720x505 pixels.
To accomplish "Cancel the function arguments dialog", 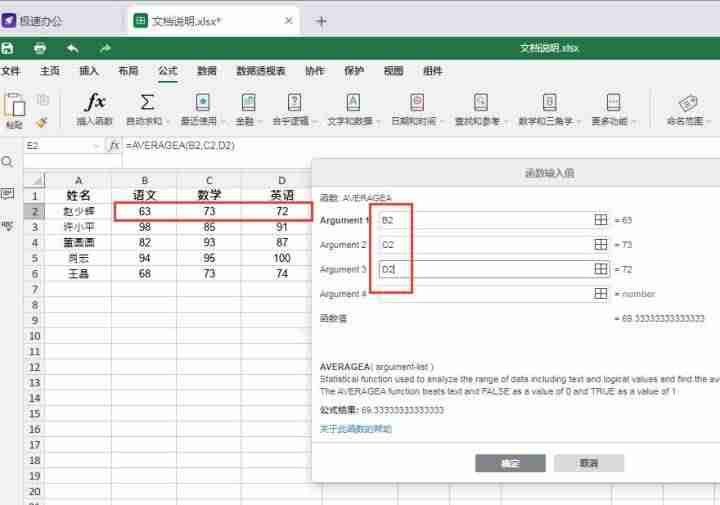I will [x=589, y=463].
